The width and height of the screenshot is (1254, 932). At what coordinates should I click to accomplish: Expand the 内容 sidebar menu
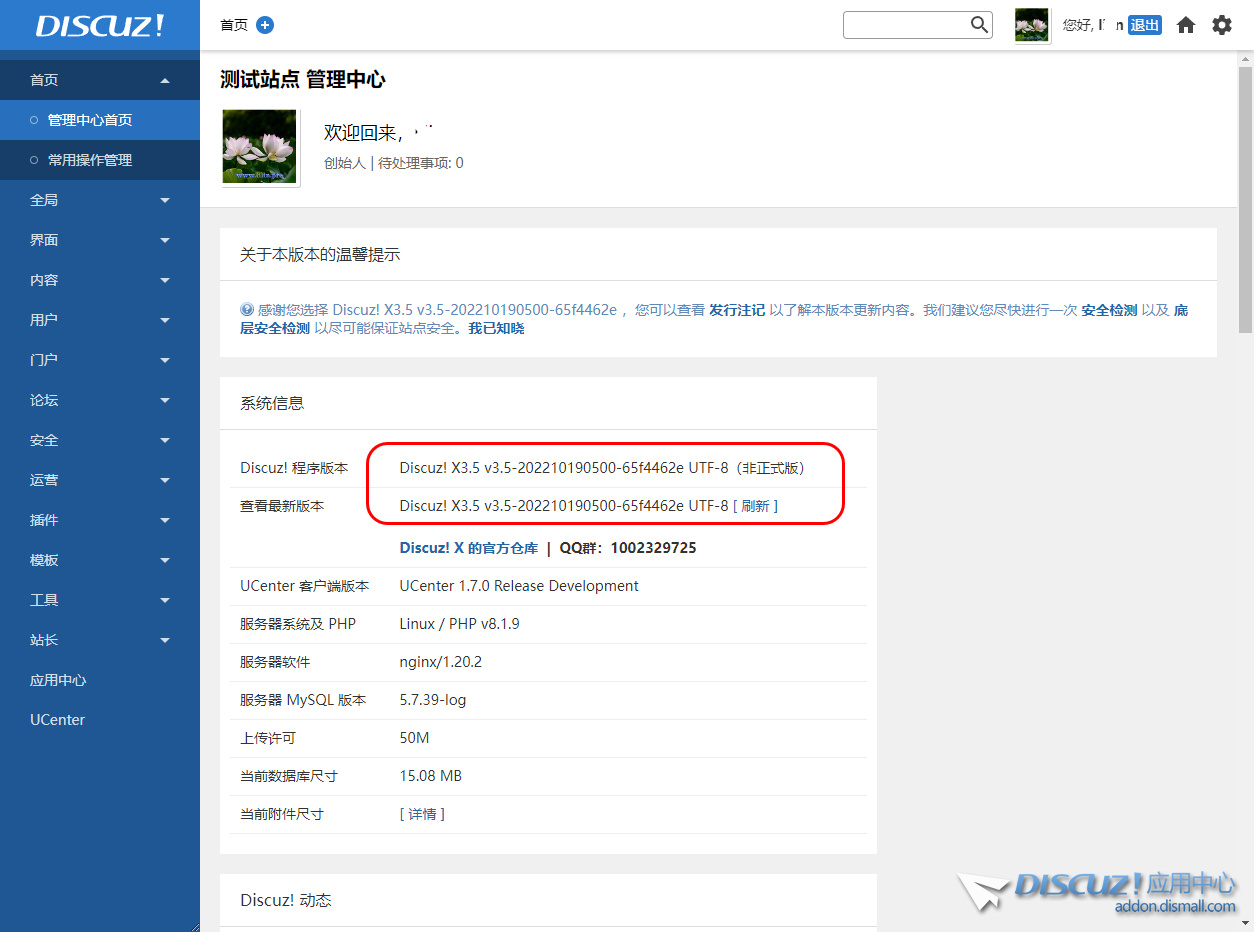pos(100,280)
